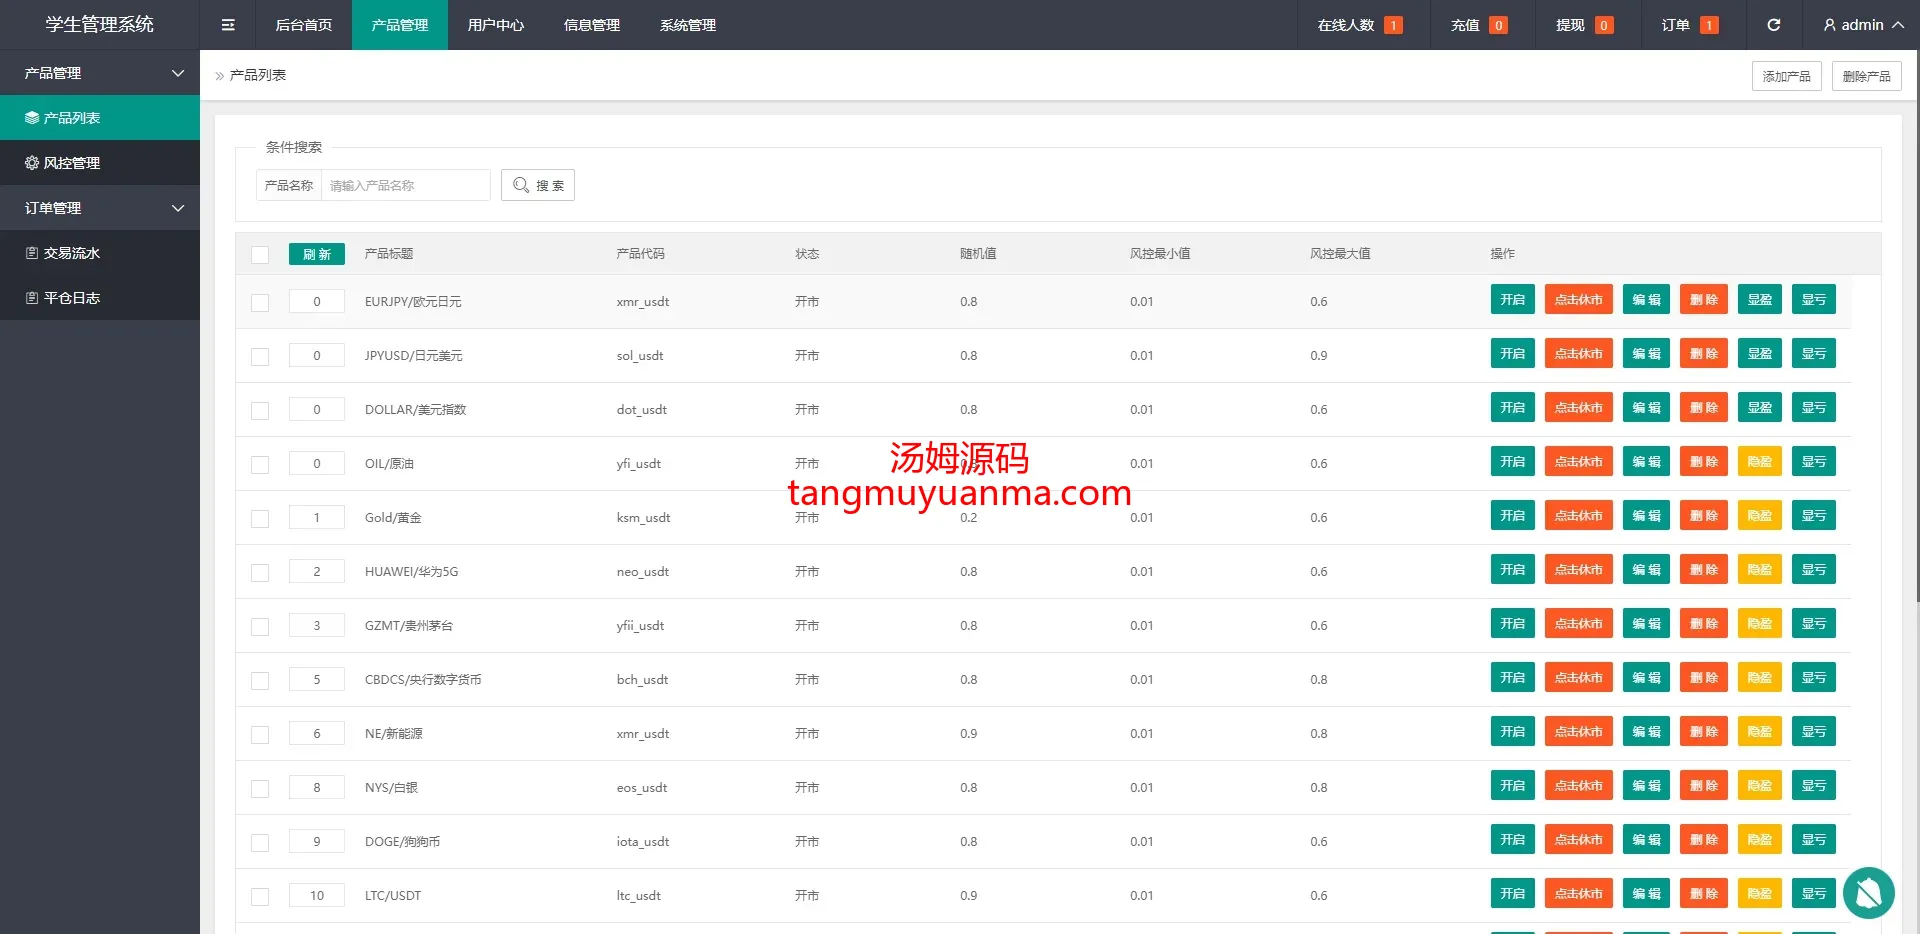Check the EURJPY/欧元日元 row checkbox

pyautogui.click(x=260, y=302)
